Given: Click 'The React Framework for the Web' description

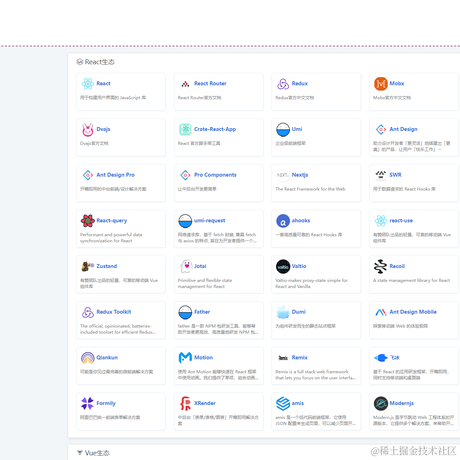Looking at the screenshot, I should [x=310, y=189].
